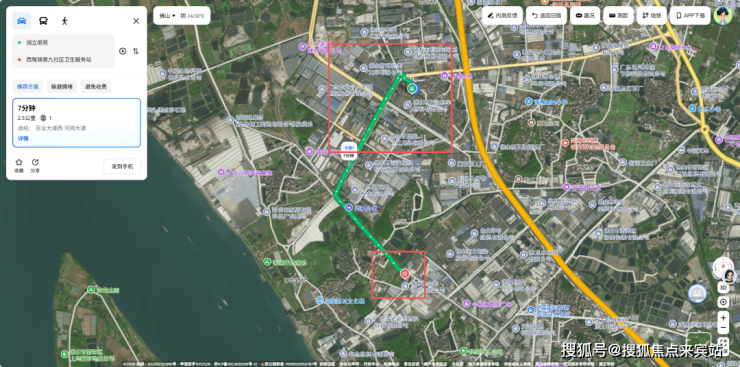
Task: Select the driving route car icon
Action: pyautogui.click(x=21, y=21)
